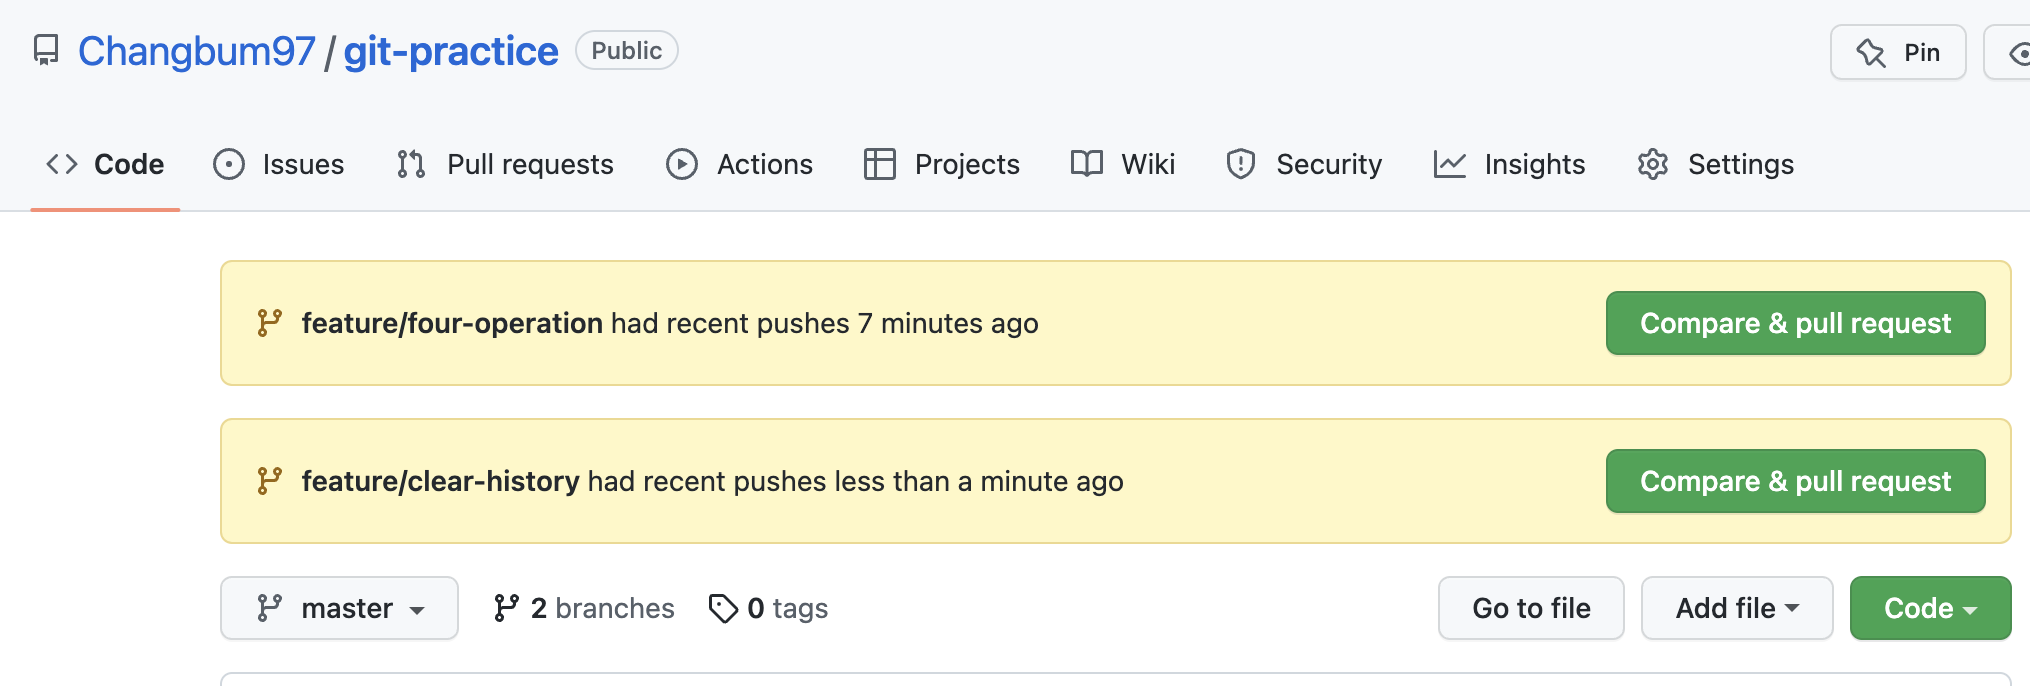The height and width of the screenshot is (686, 2030).
Task: Compare & pull request for feature/clear-history
Action: pyautogui.click(x=1795, y=481)
